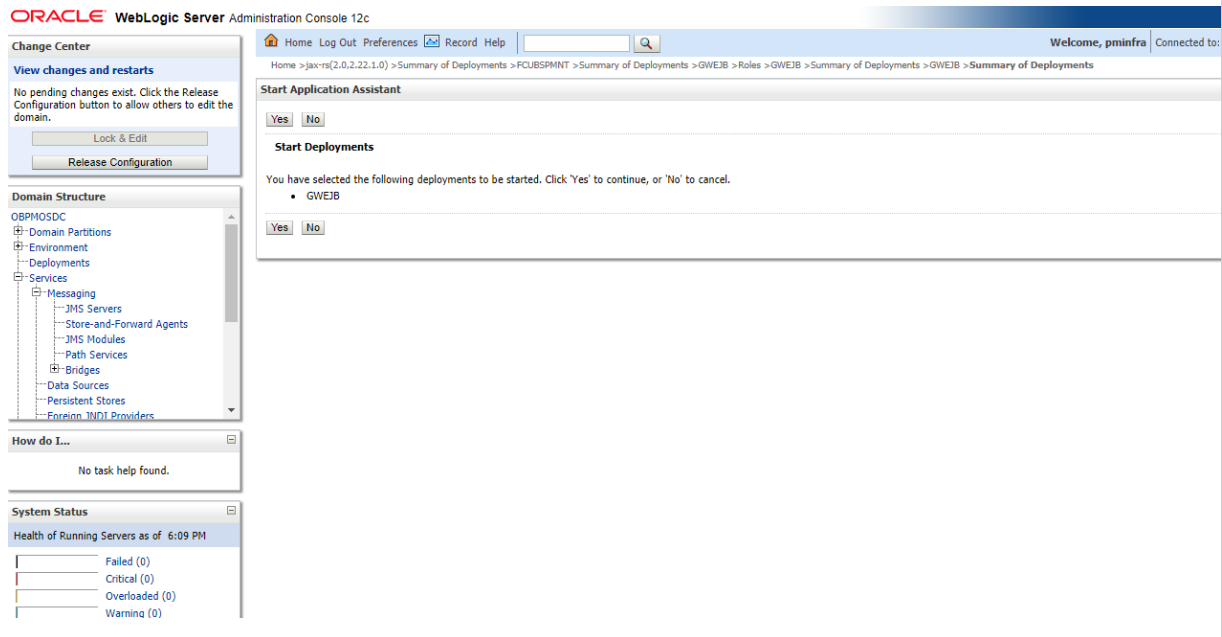This screenshot has width=1222, height=637.
Task: Focus the console search input field
Action: [x=577, y=43]
